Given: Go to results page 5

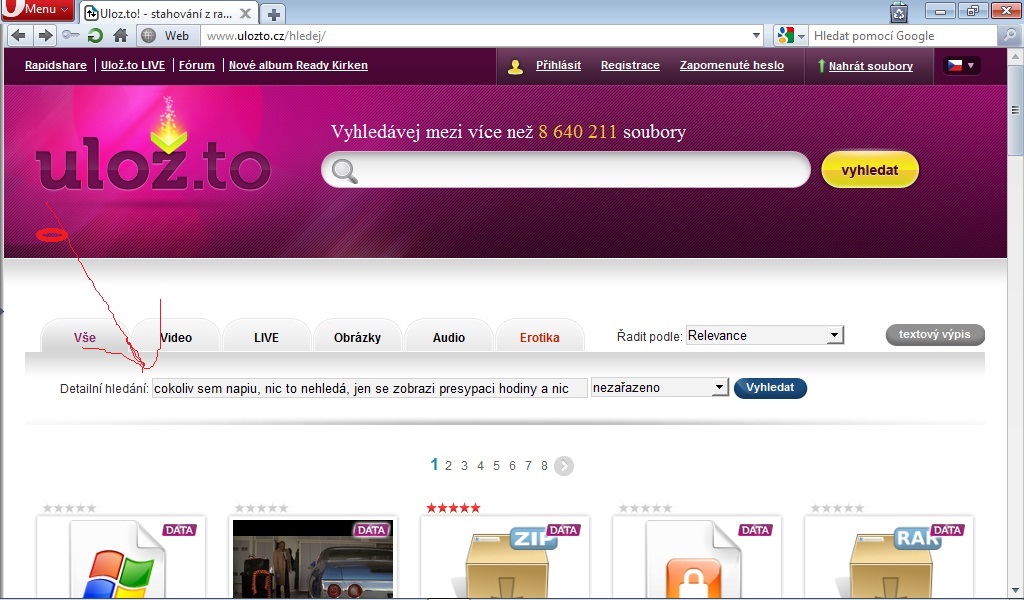Looking at the screenshot, I should coord(496,466).
